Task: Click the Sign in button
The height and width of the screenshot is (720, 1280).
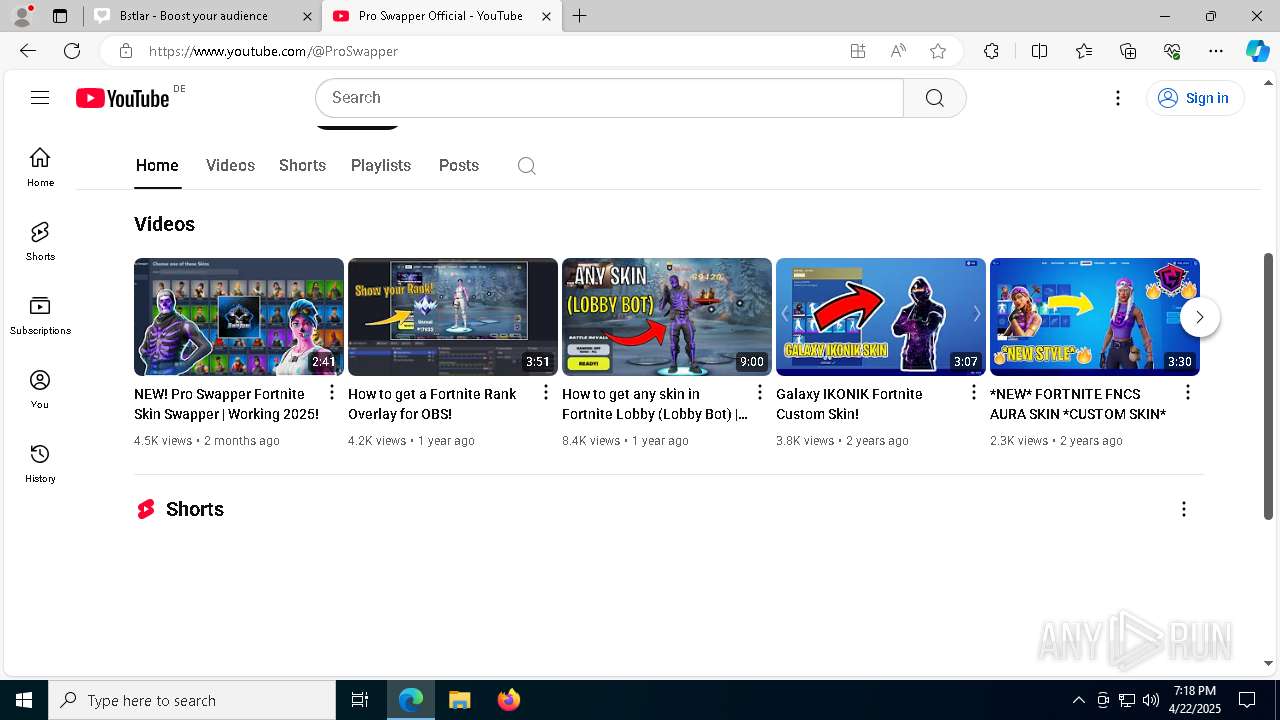Action: tap(1194, 98)
